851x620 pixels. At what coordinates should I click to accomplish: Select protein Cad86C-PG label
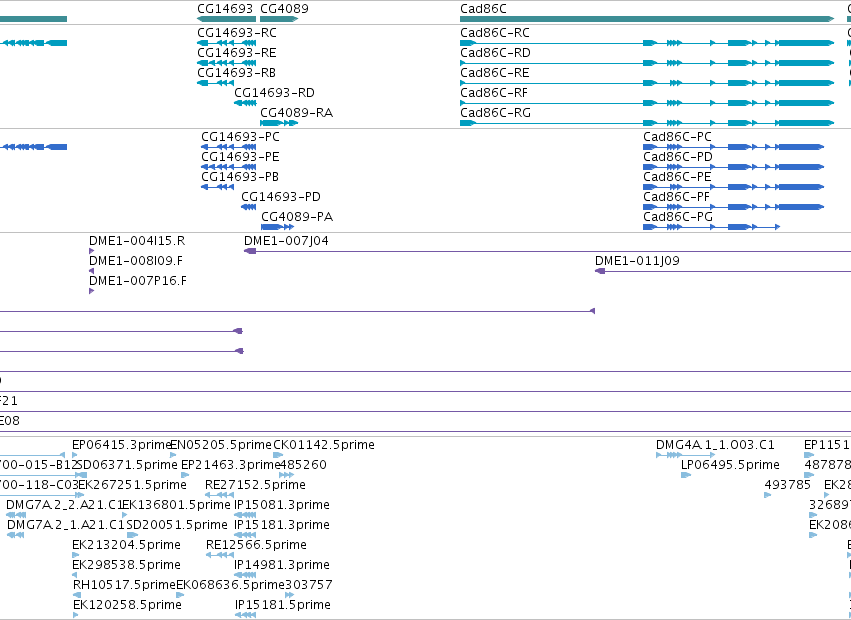pyautogui.click(x=678, y=217)
